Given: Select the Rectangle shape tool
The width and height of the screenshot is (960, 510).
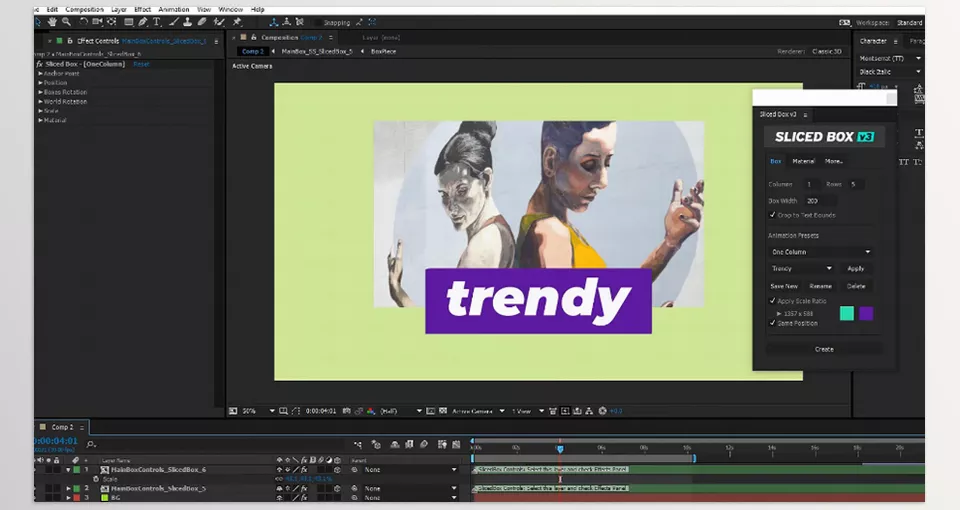Looking at the screenshot, I should click(x=128, y=21).
